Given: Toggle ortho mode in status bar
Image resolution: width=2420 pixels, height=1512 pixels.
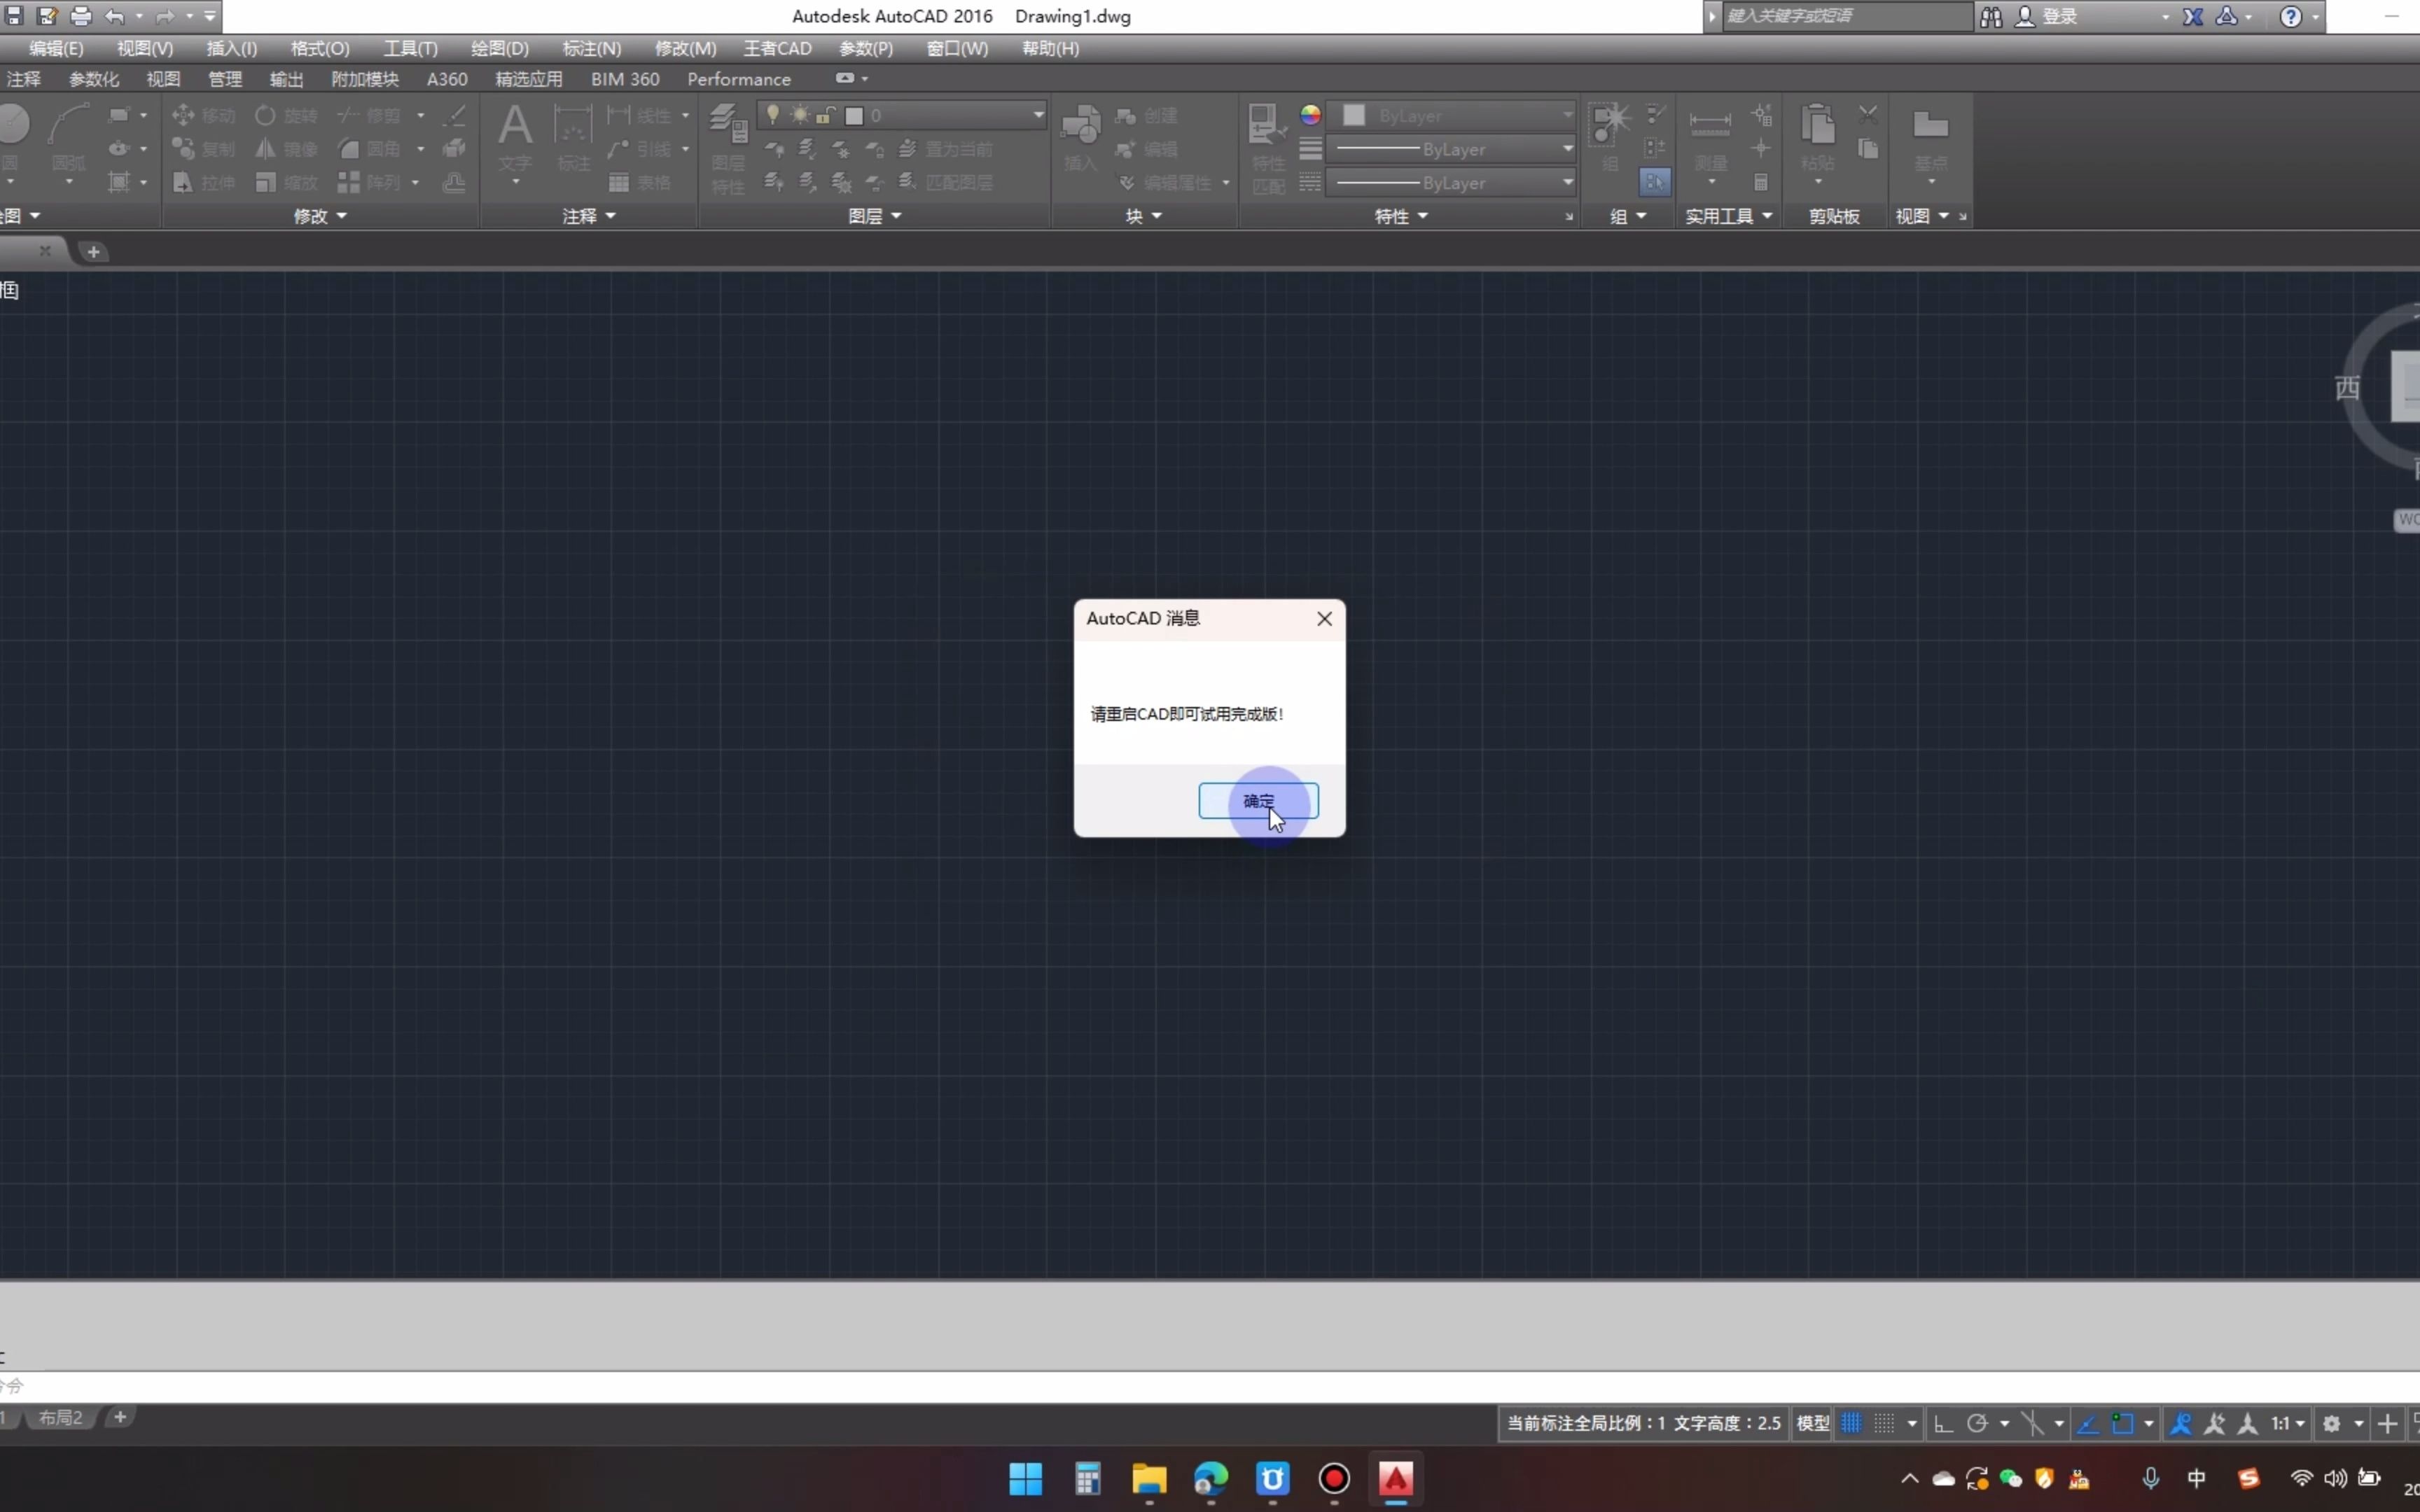Looking at the screenshot, I should coord(1943,1423).
